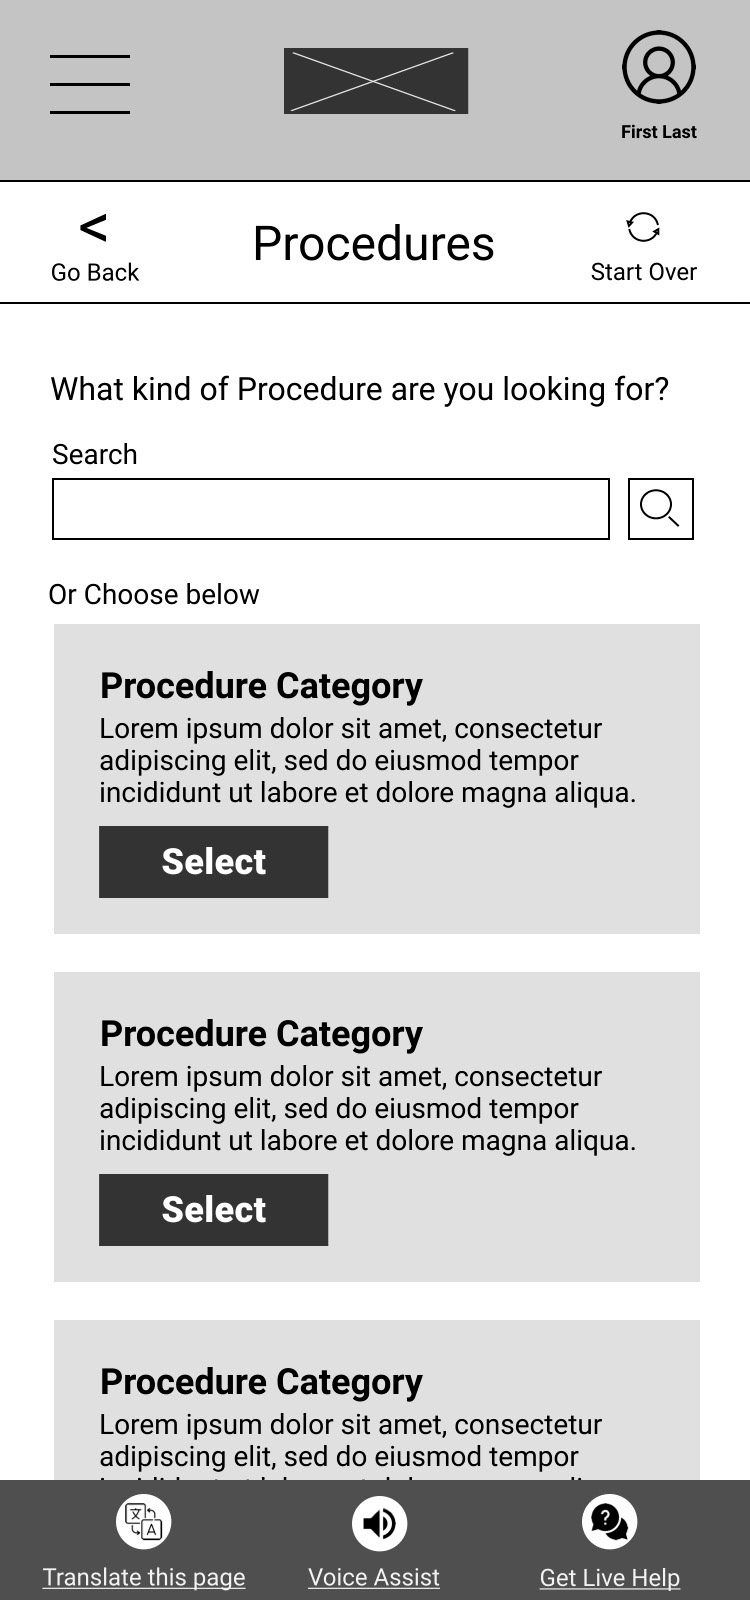Click the translate language icon

point(144,1522)
